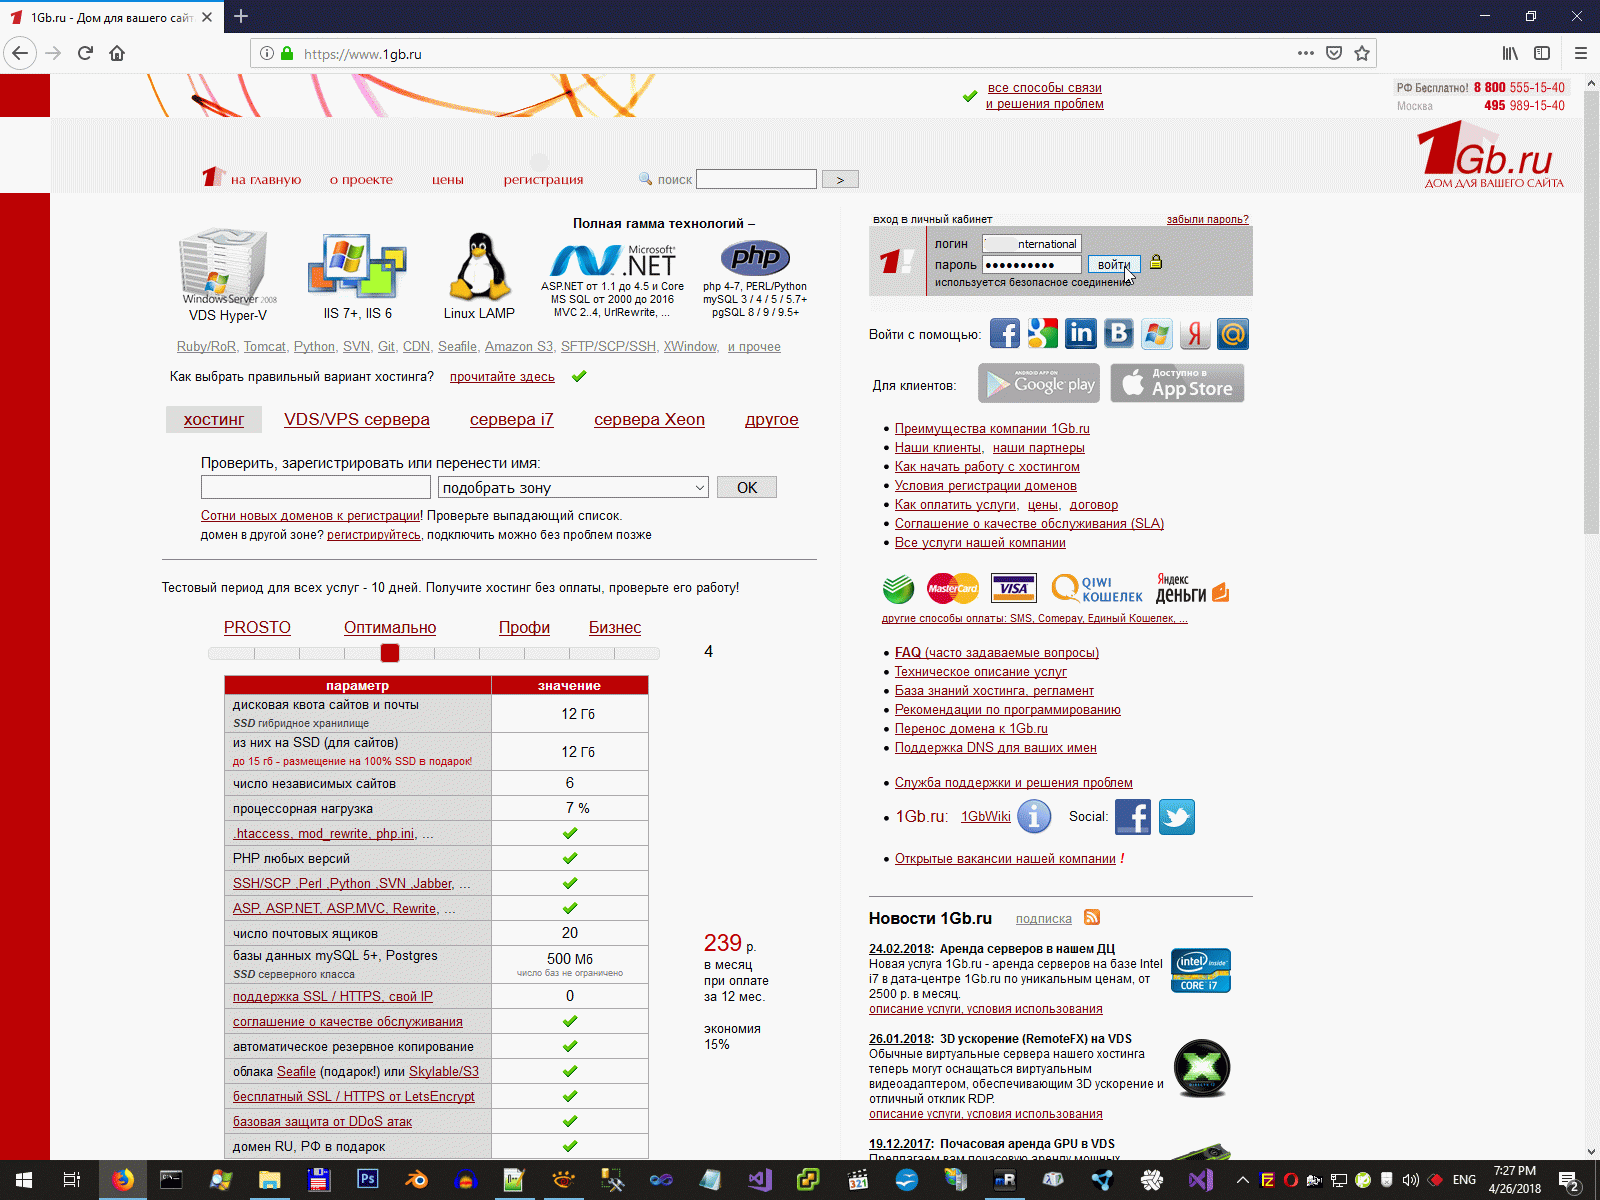This screenshot has width=1600, height=1200.
Task: Open Blender from the taskbar
Action: point(417,1180)
